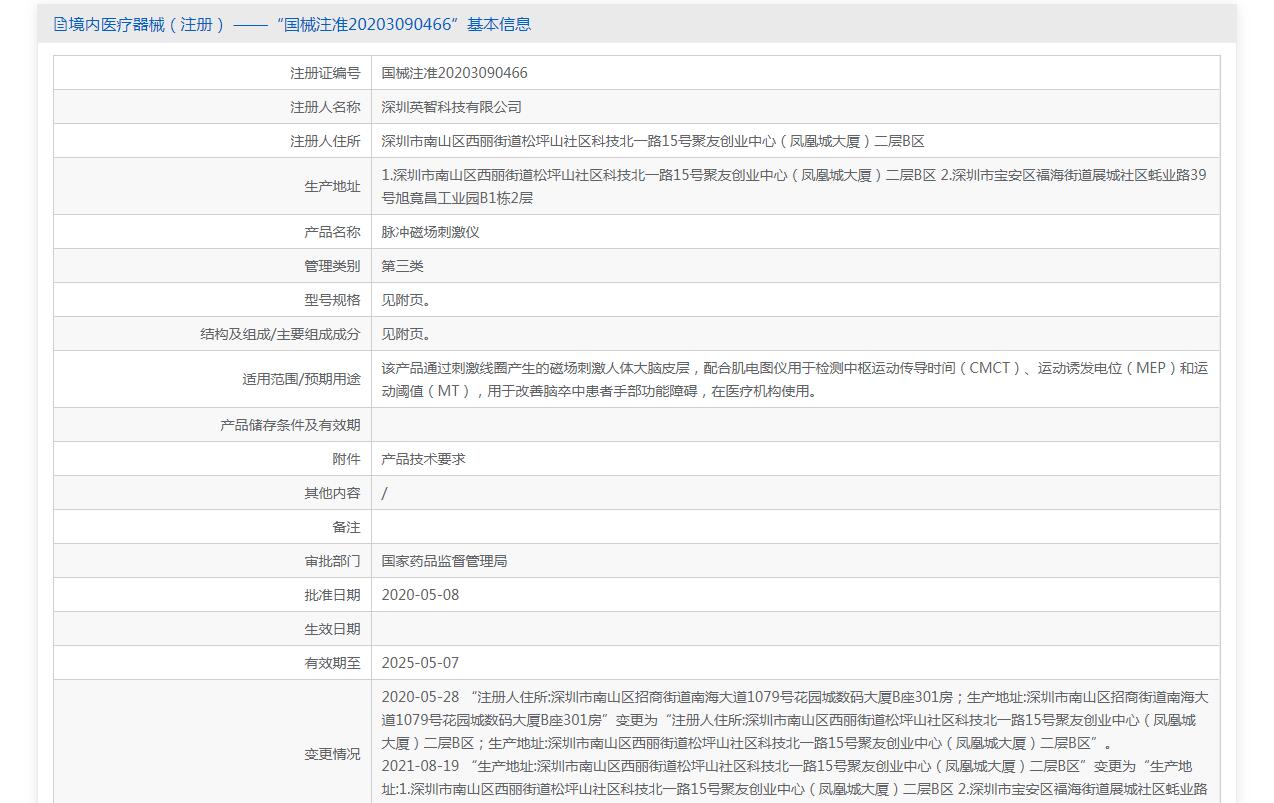Viewport: 1274px width, 803px height.
Task: Open the 产品技术要求 attachment text
Action: coord(423,459)
